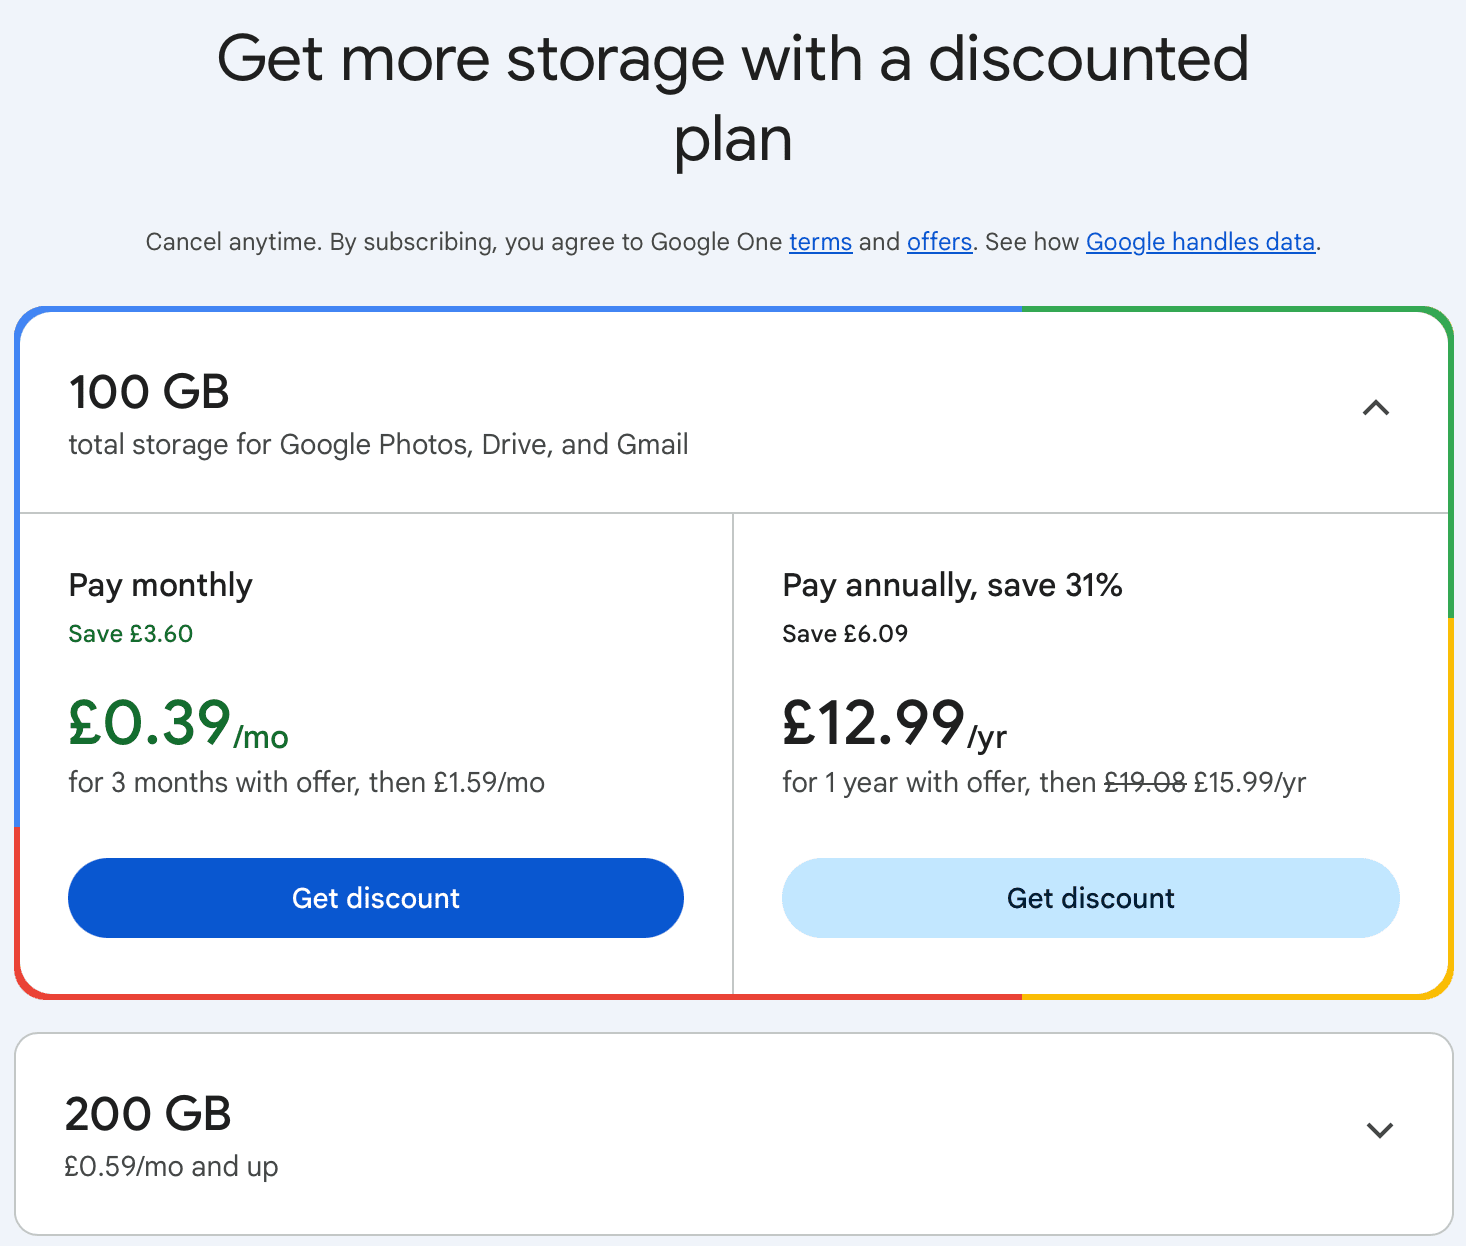The image size is (1466, 1246).
Task: View the offers link details
Action: [938, 241]
